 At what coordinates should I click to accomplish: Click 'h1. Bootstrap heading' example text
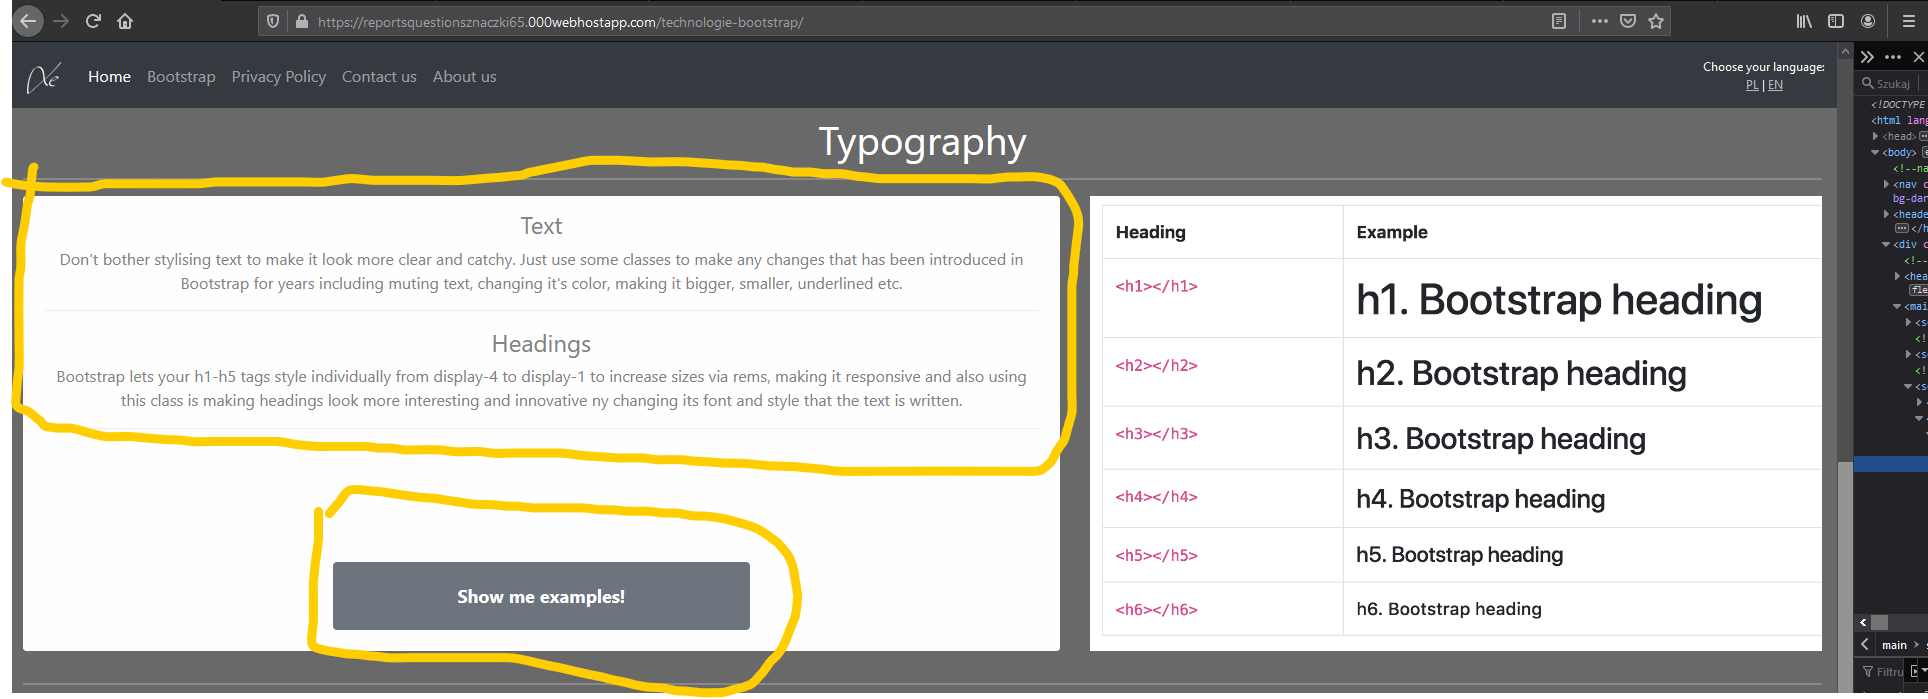(x=1559, y=300)
